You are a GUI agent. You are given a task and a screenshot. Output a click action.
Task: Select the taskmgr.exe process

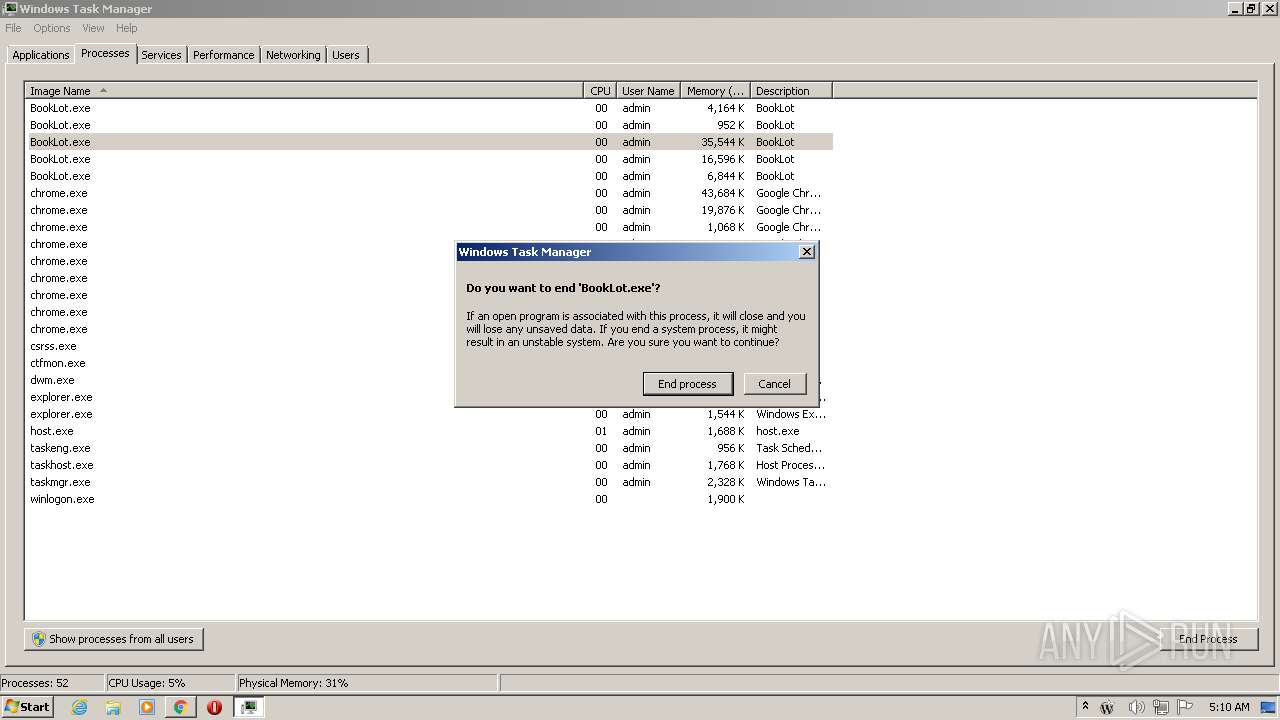pos(60,482)
